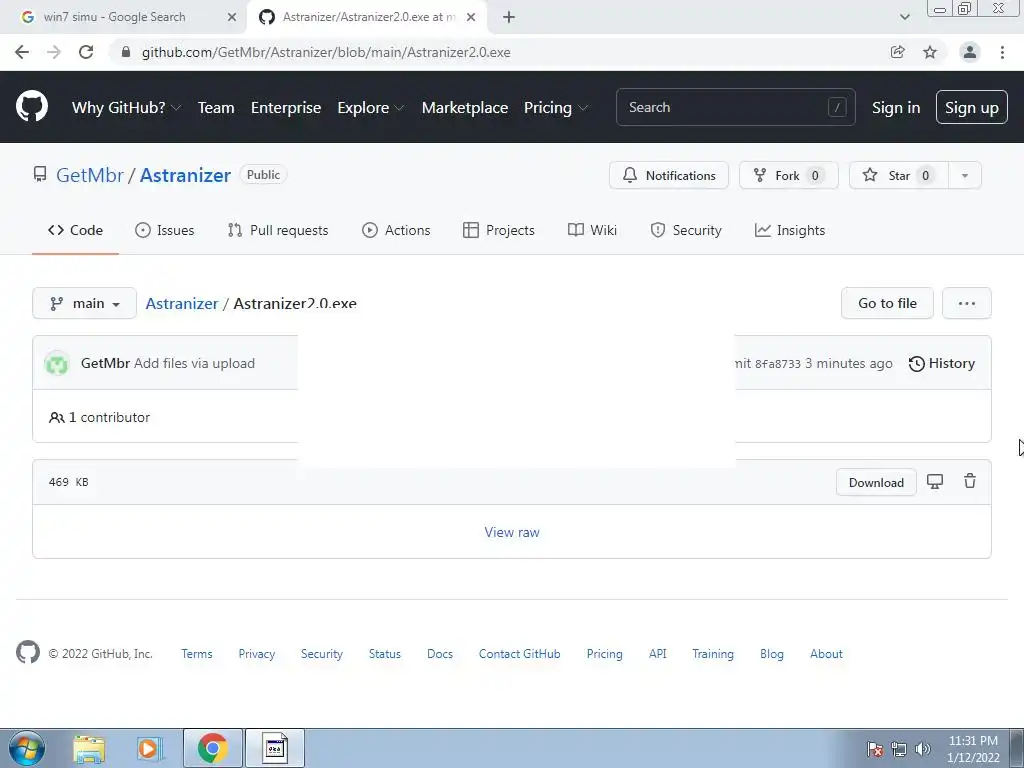Click the volume speaker tray icon

coord(923,749)
